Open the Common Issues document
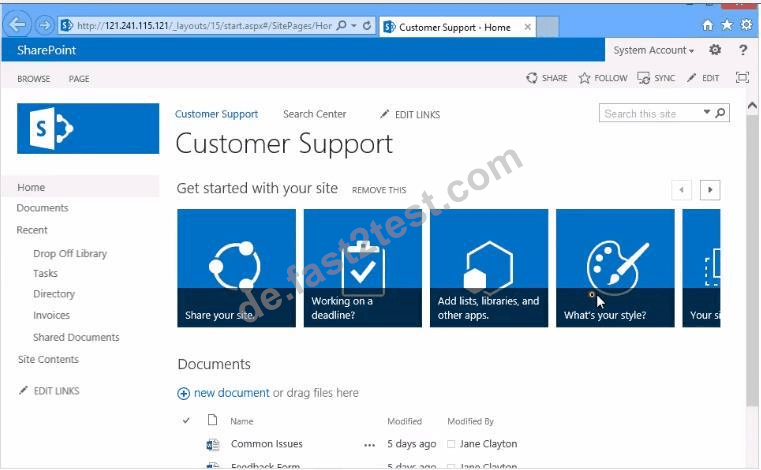761x470 pixels. [x=266, y=444]
